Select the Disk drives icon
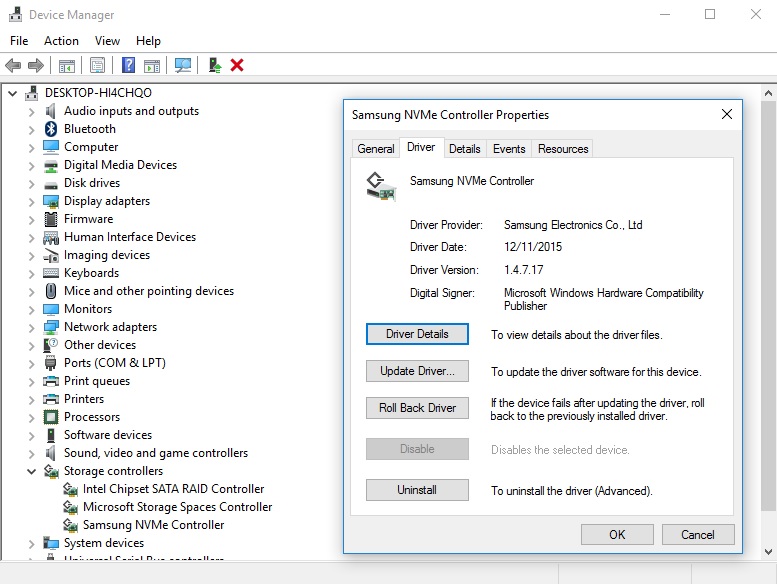Viewport: 777px width, 584px height. 51,185
